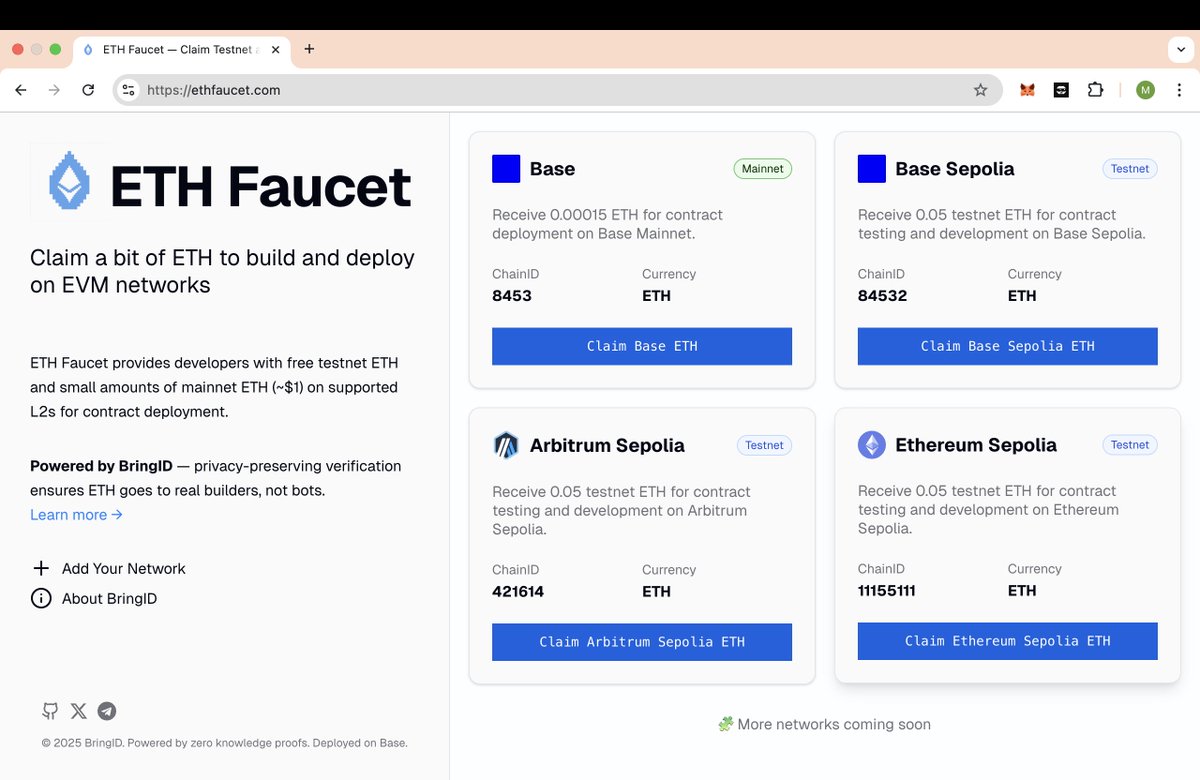The image size is (1200, 780).
Task: Click the info icon beside About BringID
Action: tap(41, 598)
